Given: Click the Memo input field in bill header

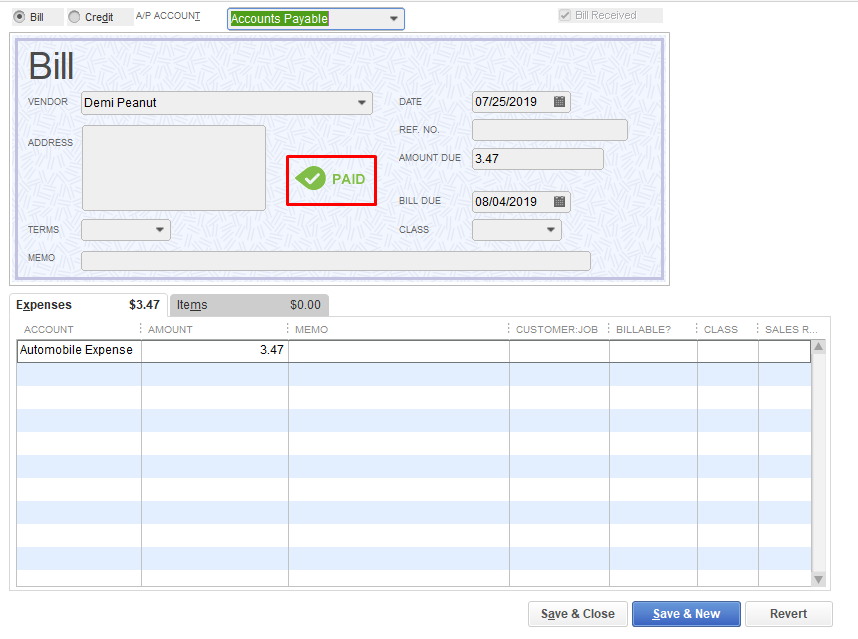Looking at the screenshot, I should [335, 261].
